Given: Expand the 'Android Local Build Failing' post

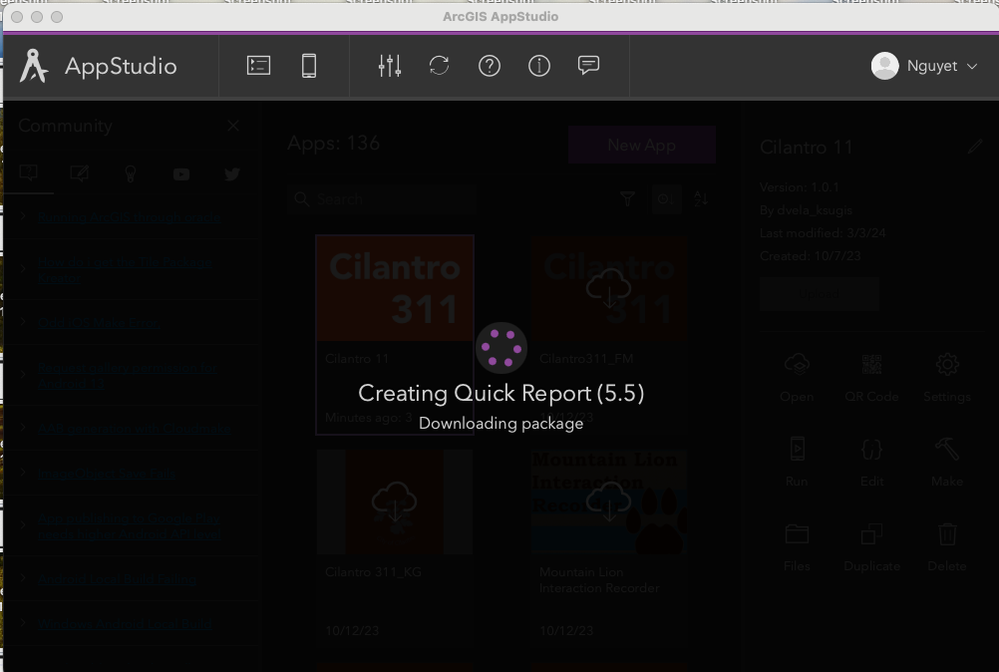Looking at the screenshot, I should pos(23,578).
